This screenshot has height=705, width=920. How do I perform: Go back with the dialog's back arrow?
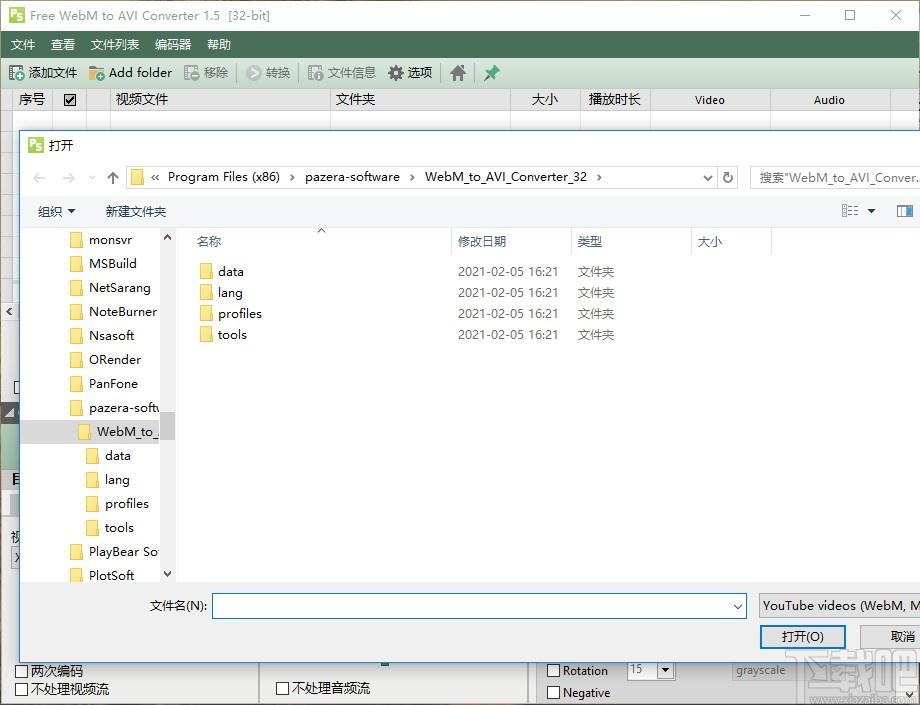(x=39, y=178)
